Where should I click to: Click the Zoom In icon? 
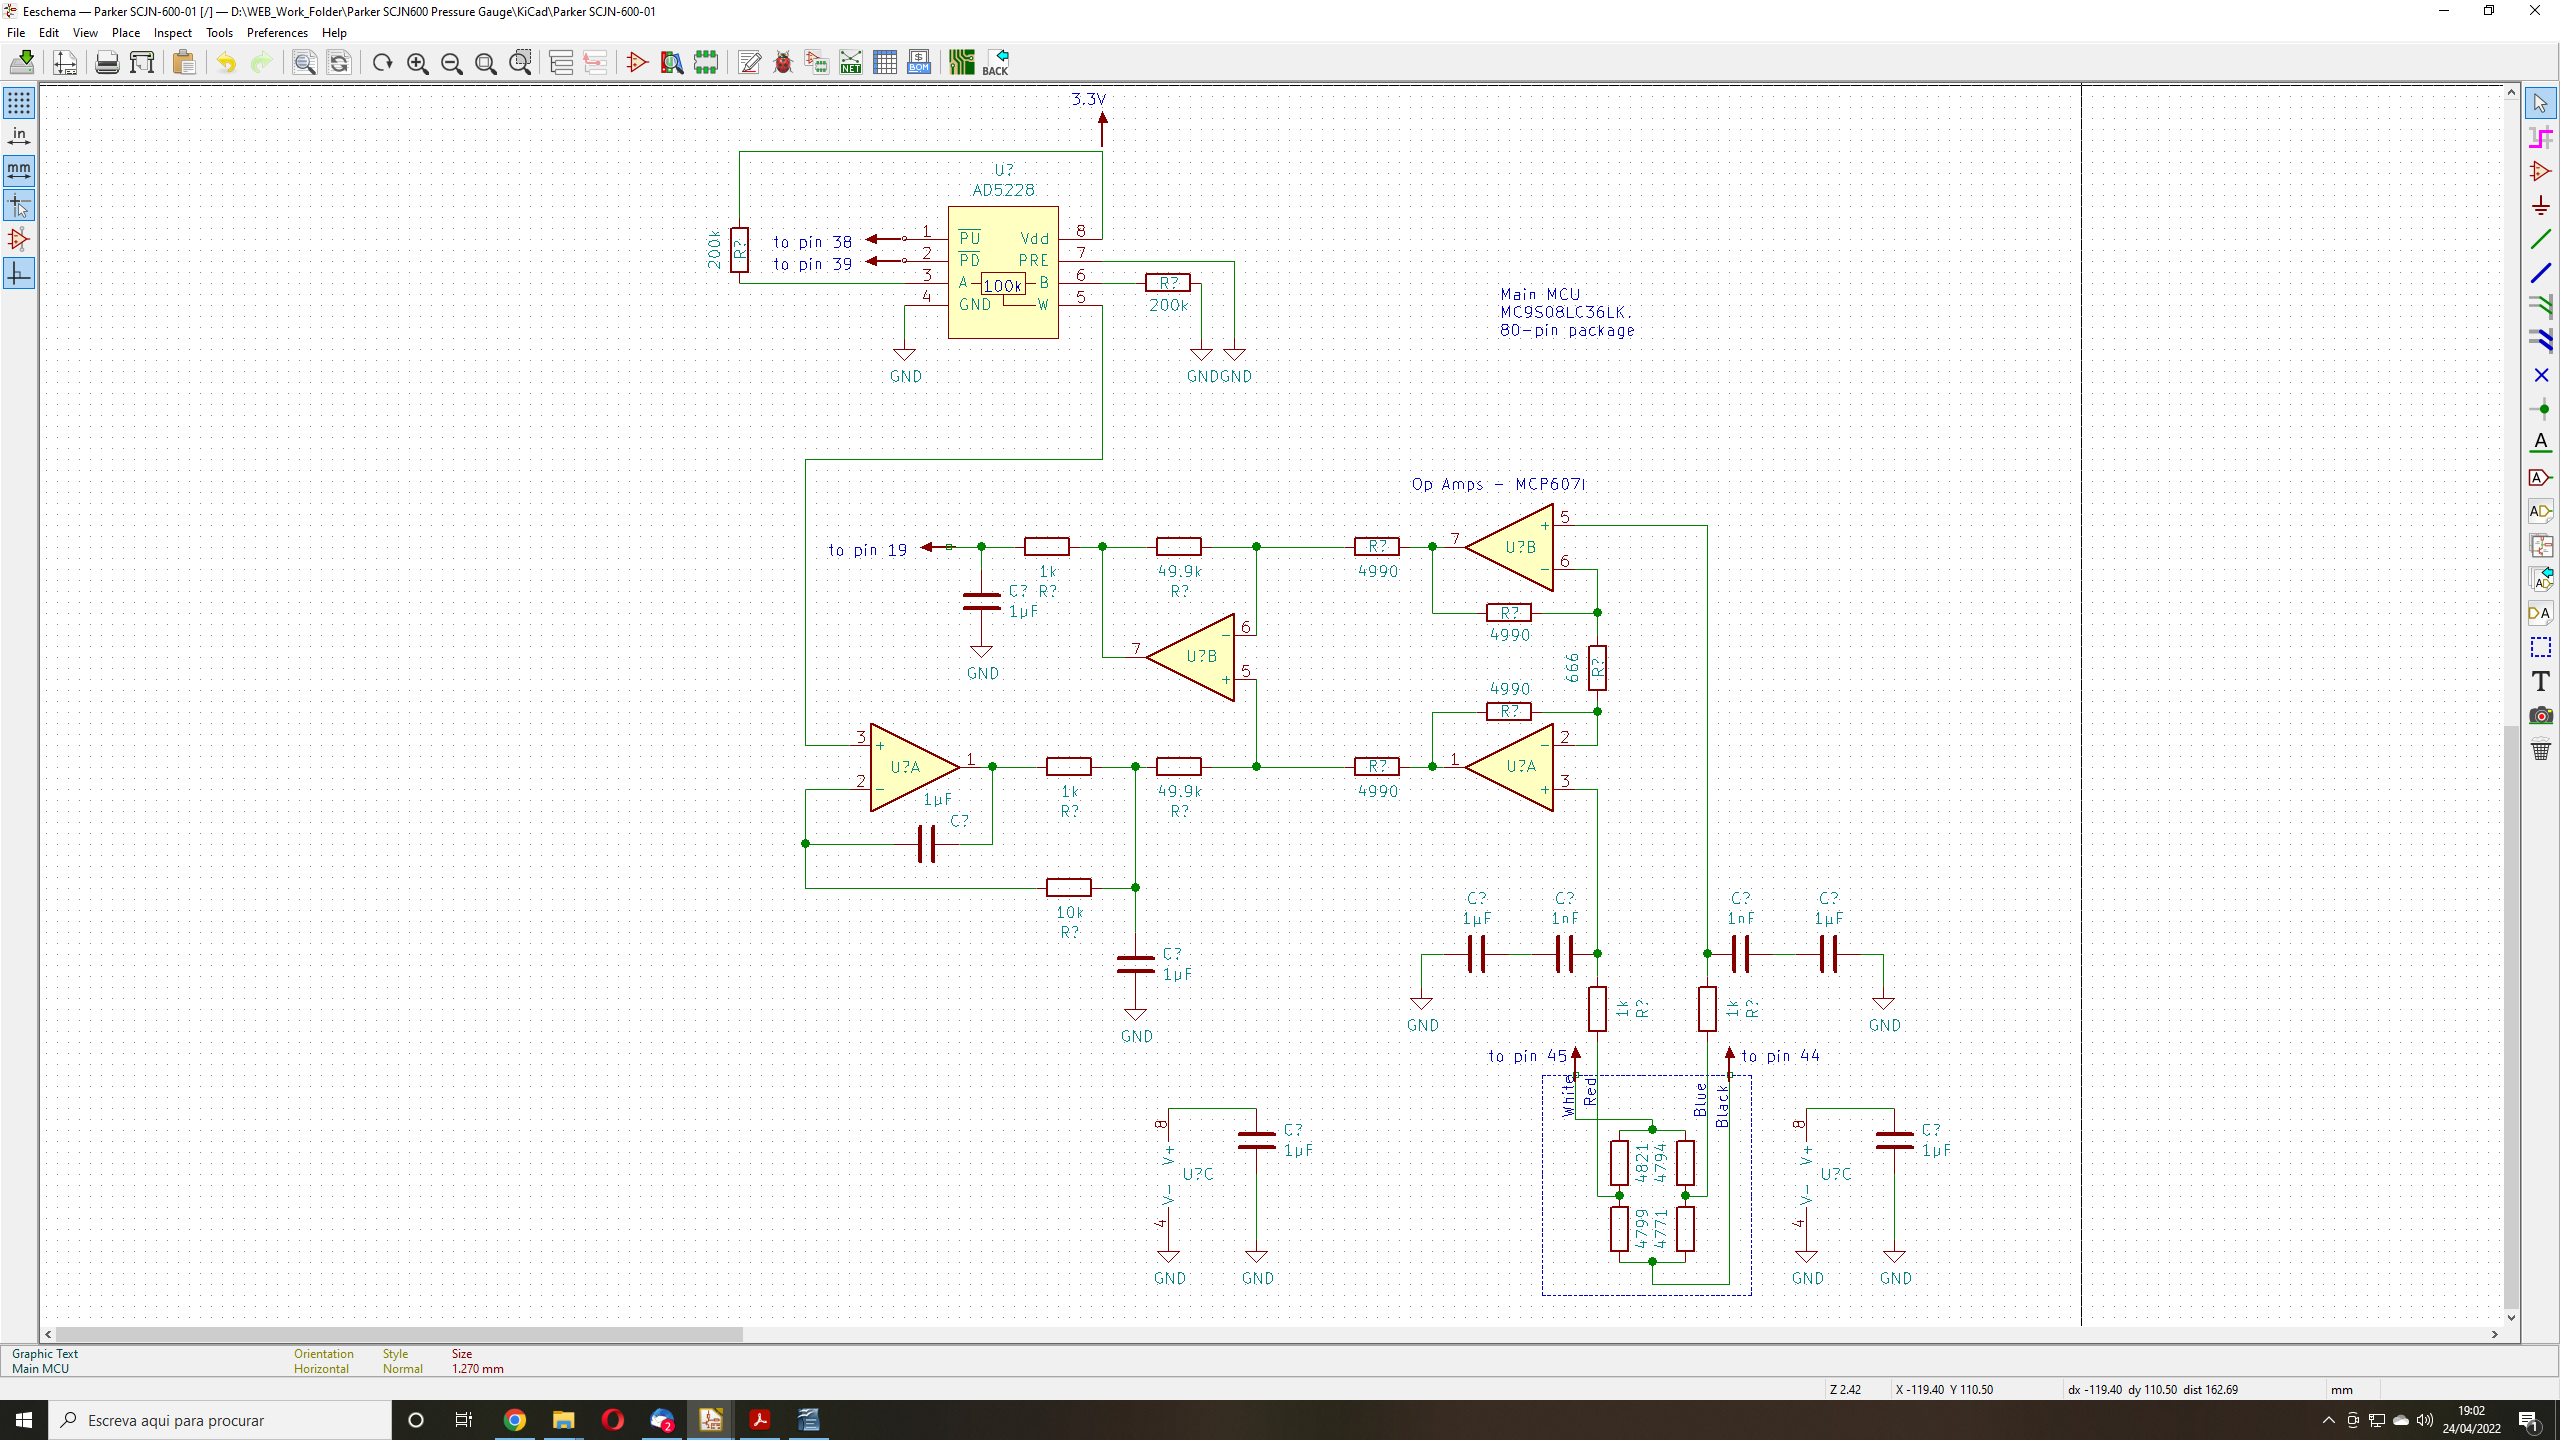click(x=417, y=62)
